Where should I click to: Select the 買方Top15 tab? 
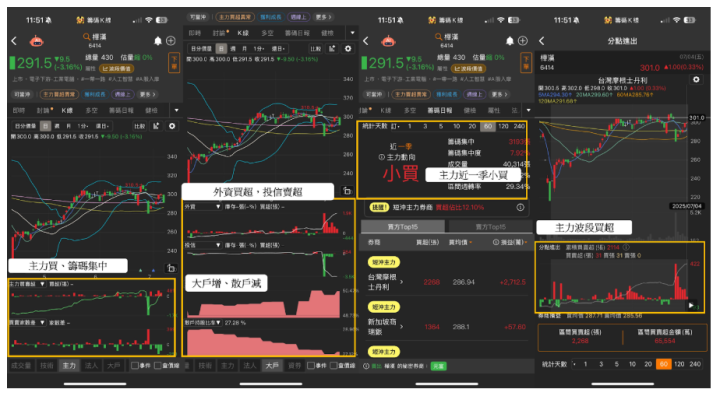(403, 226)
